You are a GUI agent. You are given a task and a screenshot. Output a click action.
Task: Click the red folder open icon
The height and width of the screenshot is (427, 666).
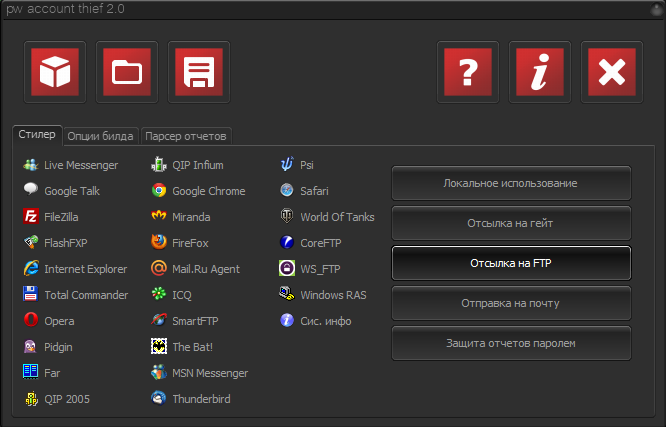127,72
